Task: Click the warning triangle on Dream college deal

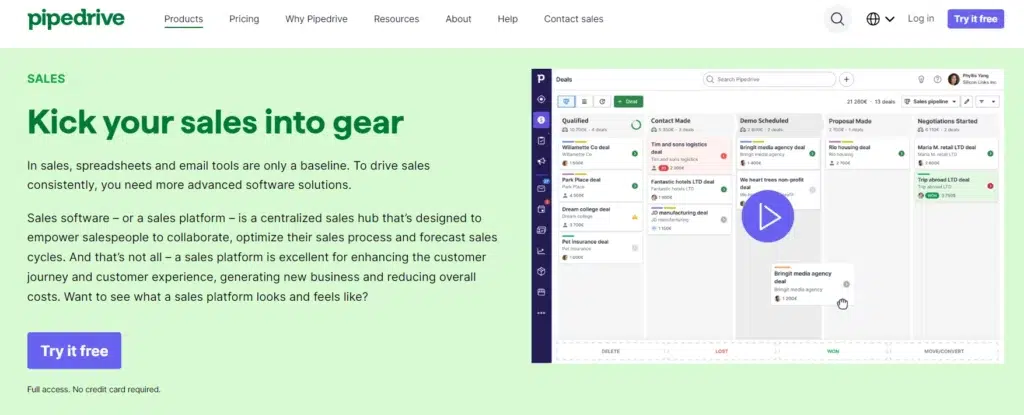Action: pyautogui.click(x=635, y=217)
